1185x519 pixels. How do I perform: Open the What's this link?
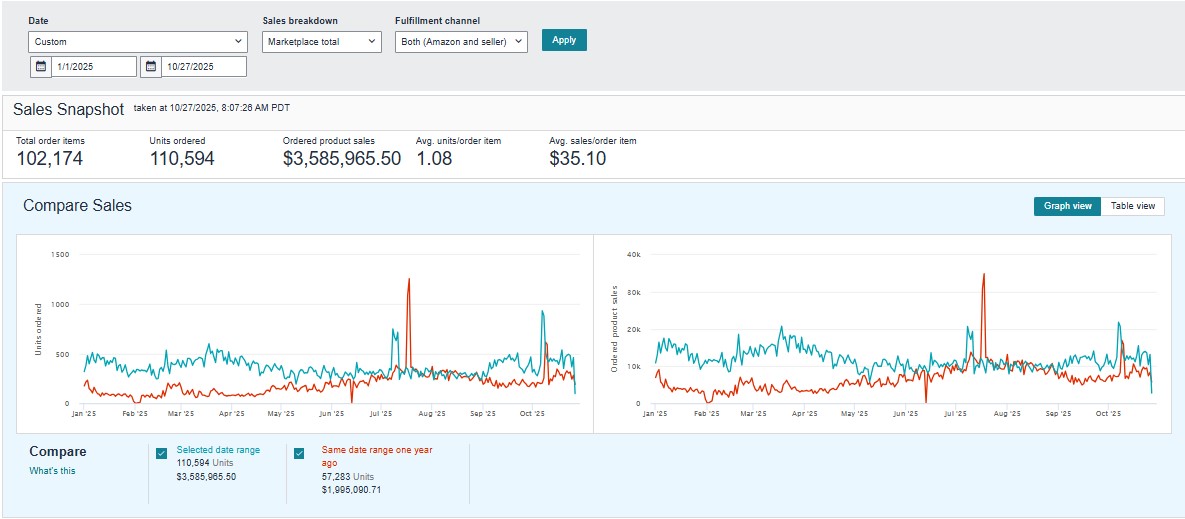52,471
